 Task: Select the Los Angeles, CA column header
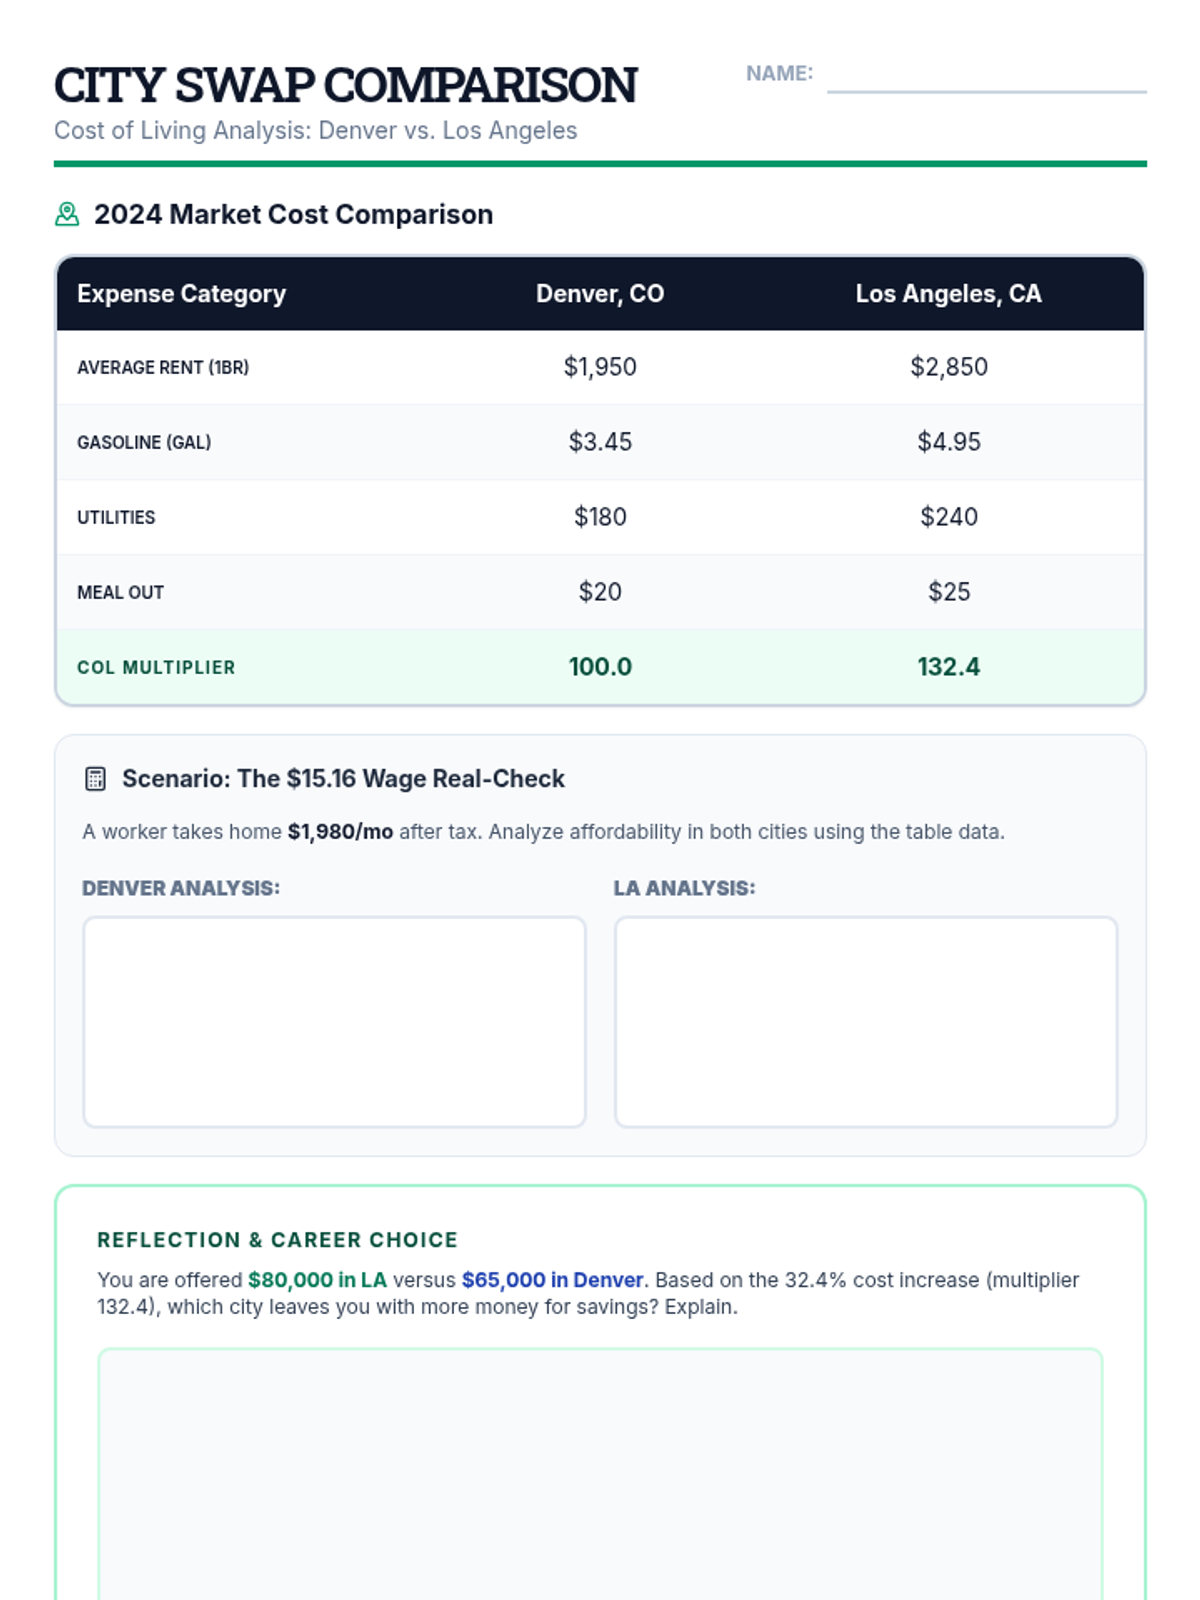coord(948,294)
